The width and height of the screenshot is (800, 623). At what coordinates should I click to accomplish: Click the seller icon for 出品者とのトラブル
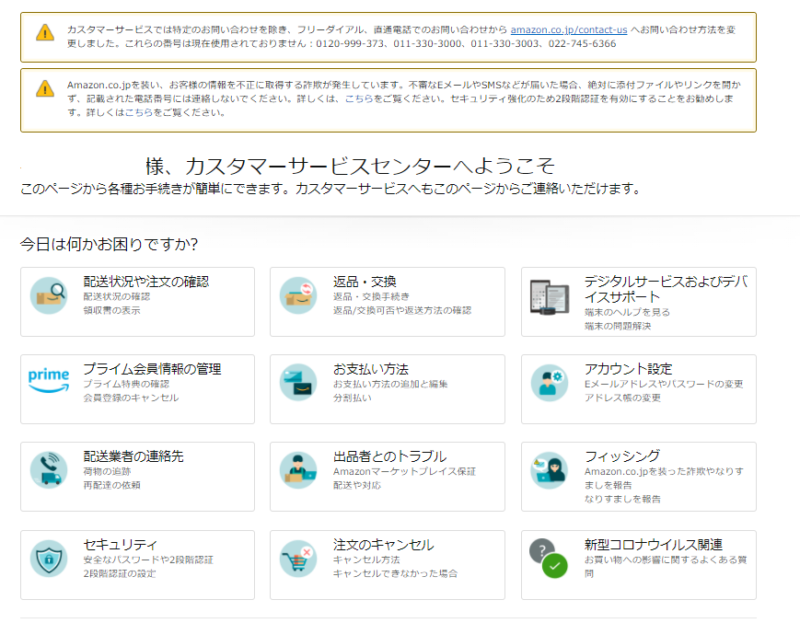tap(298, 470)
